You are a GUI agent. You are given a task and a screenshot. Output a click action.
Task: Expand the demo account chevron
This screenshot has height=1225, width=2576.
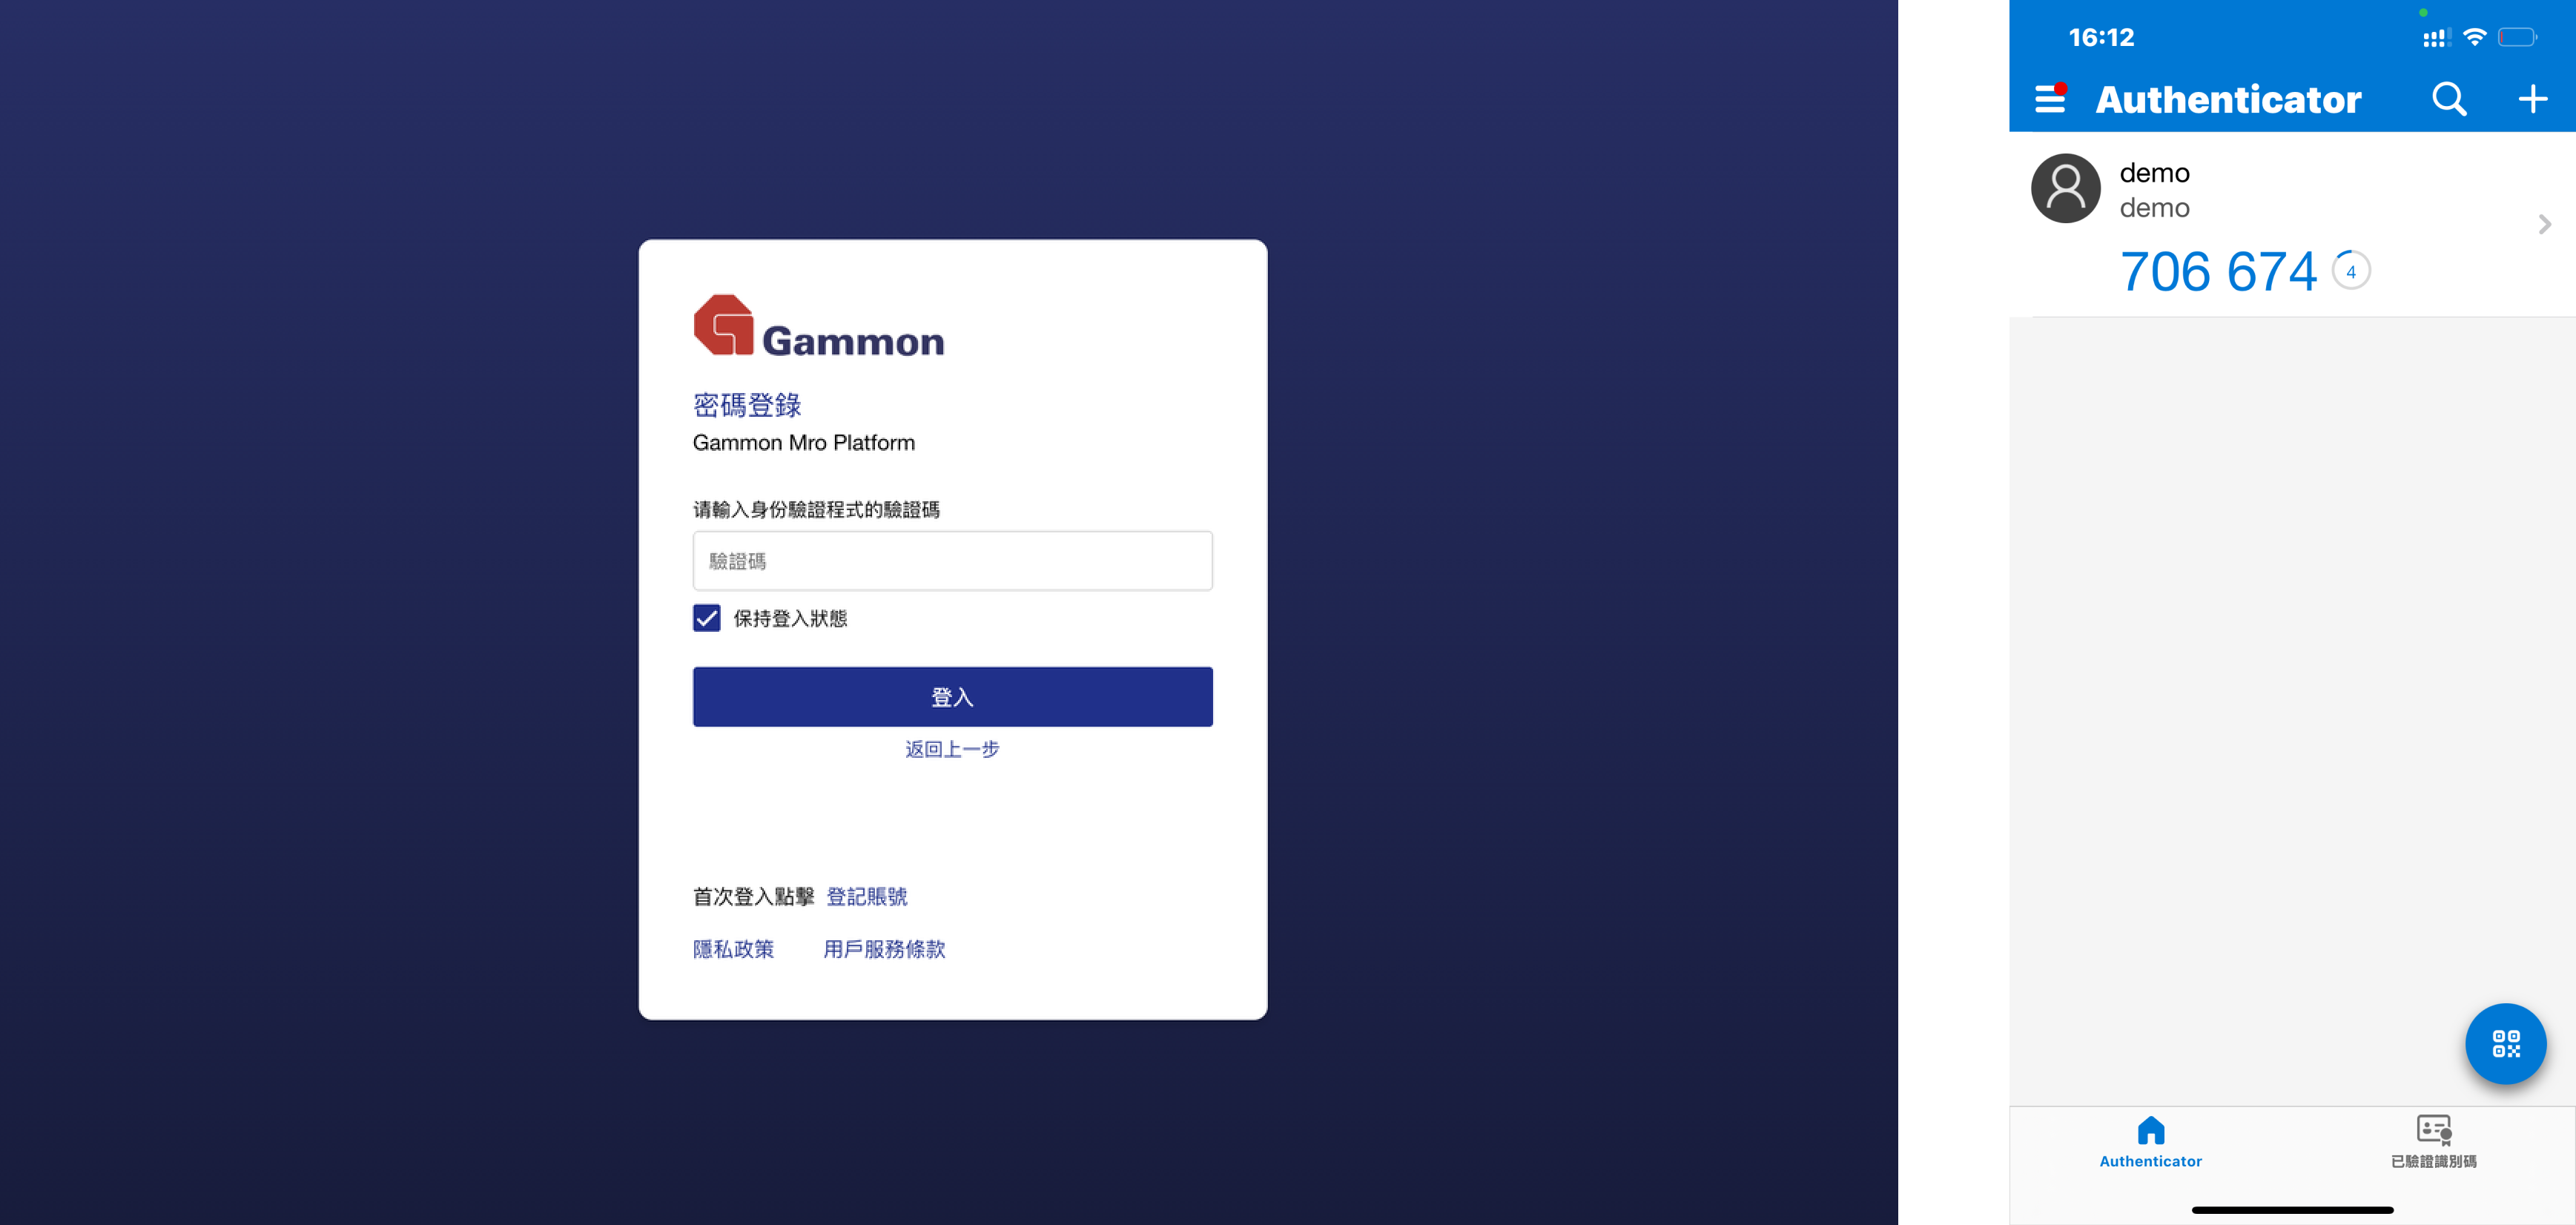[2545, 224]
